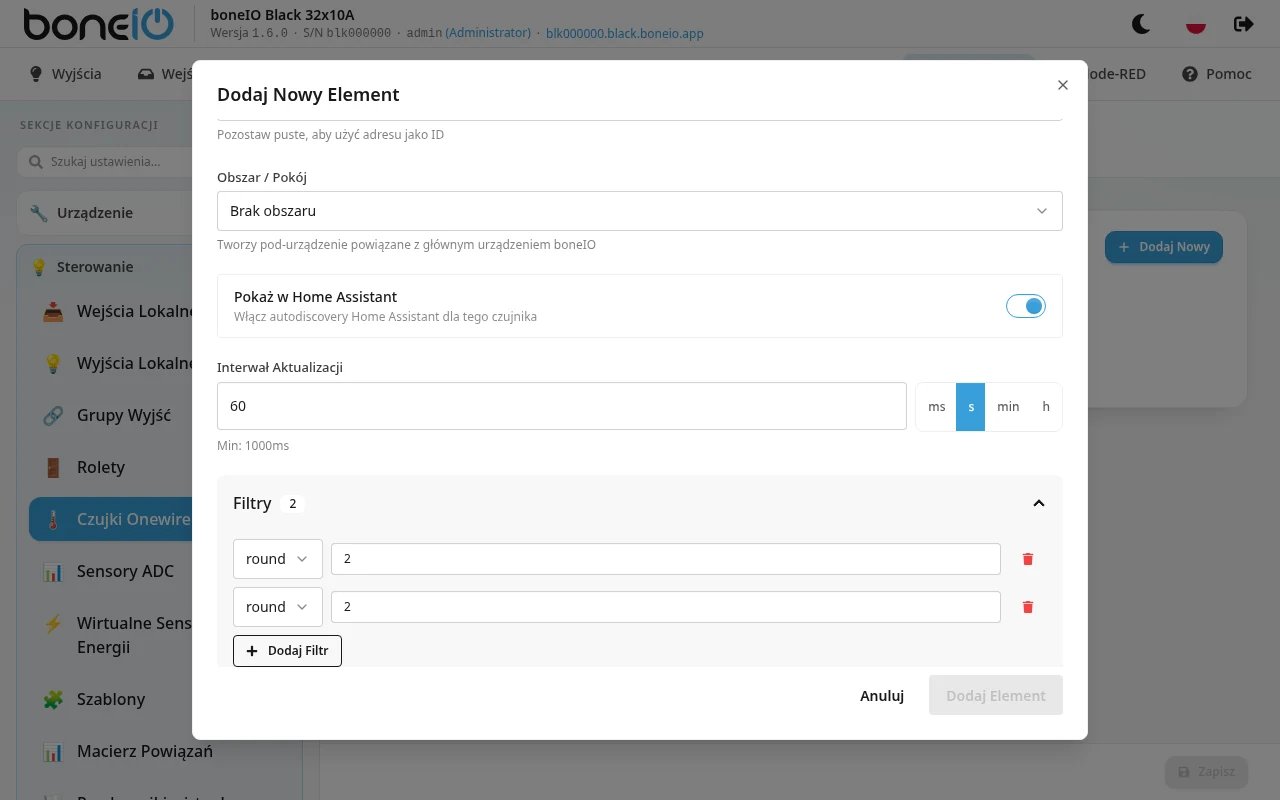Choose min as interval unit
This screenshot has width=1280, height=800.
(1008, 406)
